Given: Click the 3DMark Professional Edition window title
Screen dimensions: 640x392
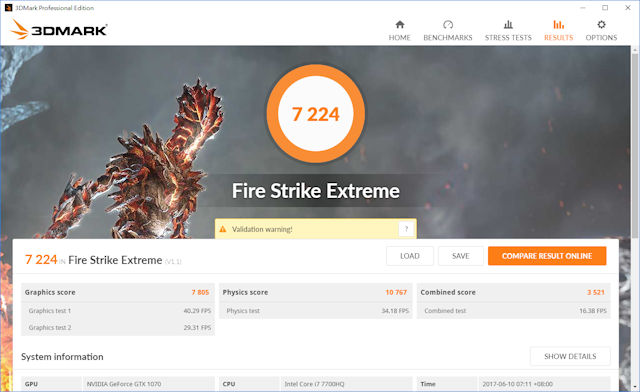Looking at the screenshot, I should click(x=55, y=8).
